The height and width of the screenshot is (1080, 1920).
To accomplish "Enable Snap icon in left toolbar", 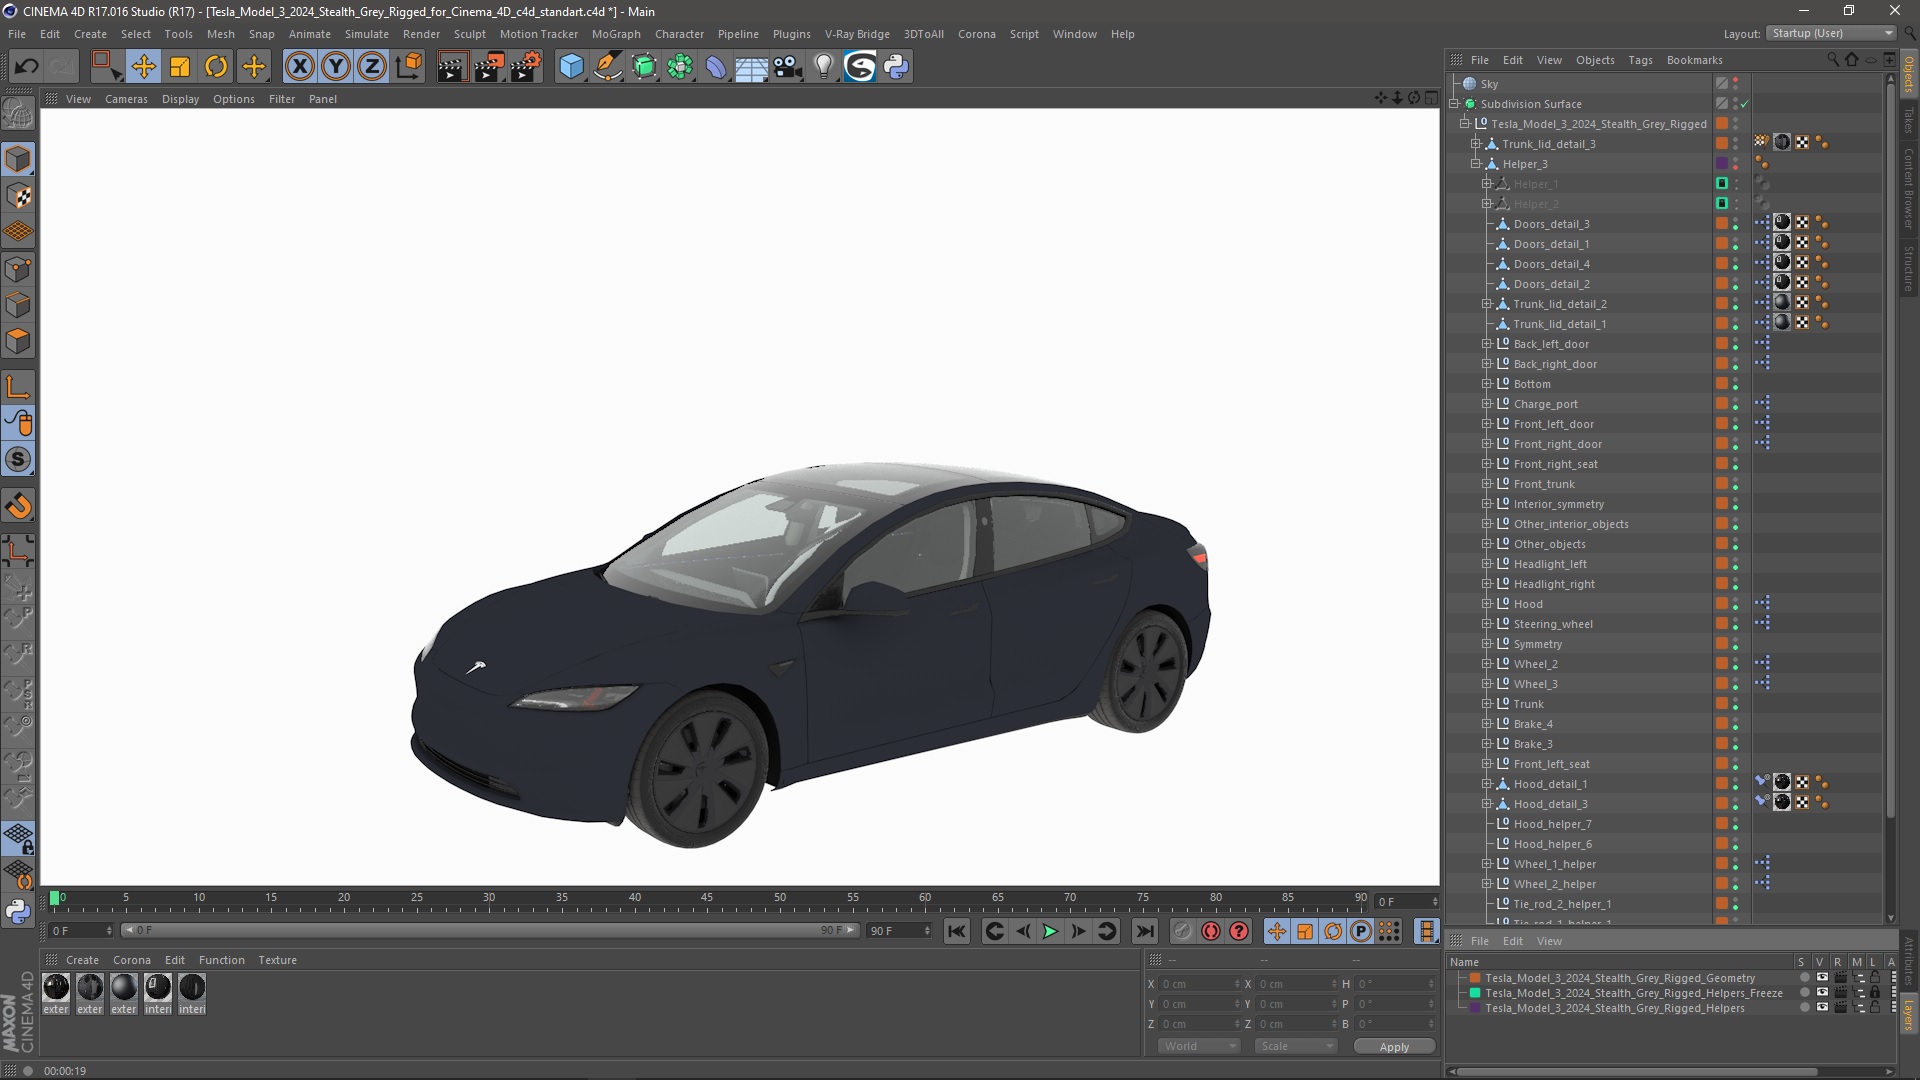I will 18,460.
